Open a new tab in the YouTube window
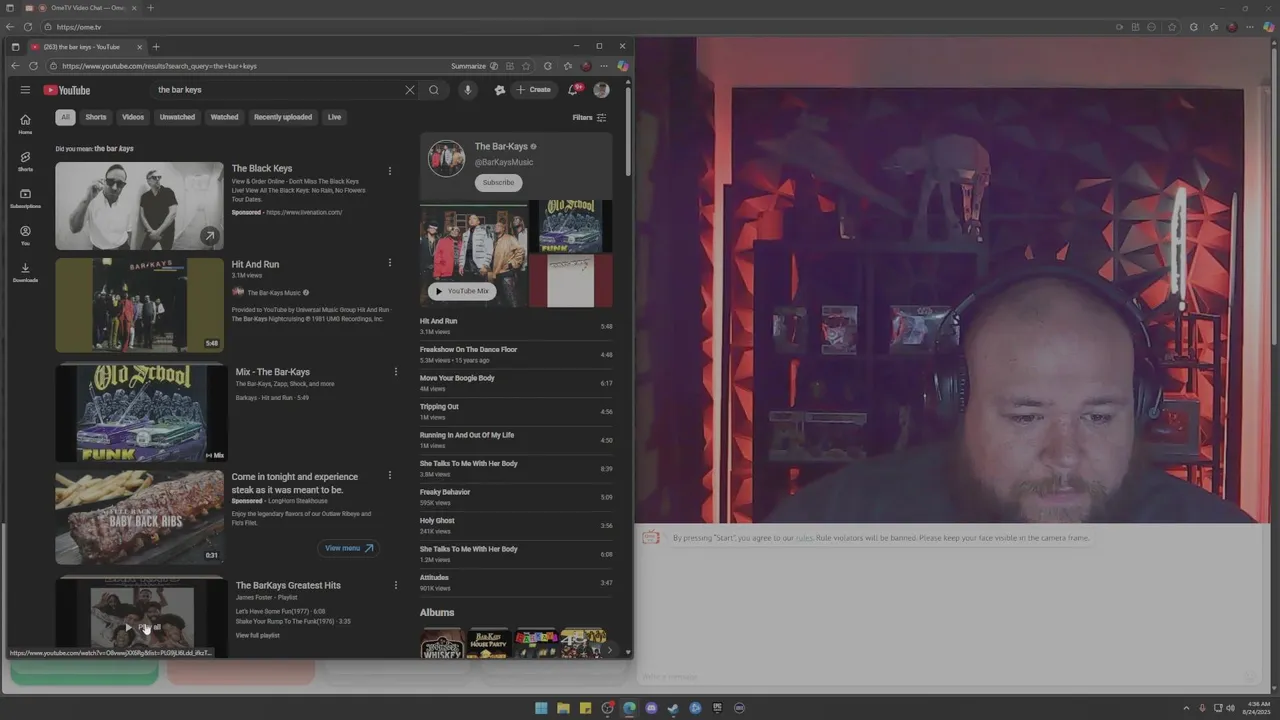Screen dimensions: 1280x720 [156, 47]
